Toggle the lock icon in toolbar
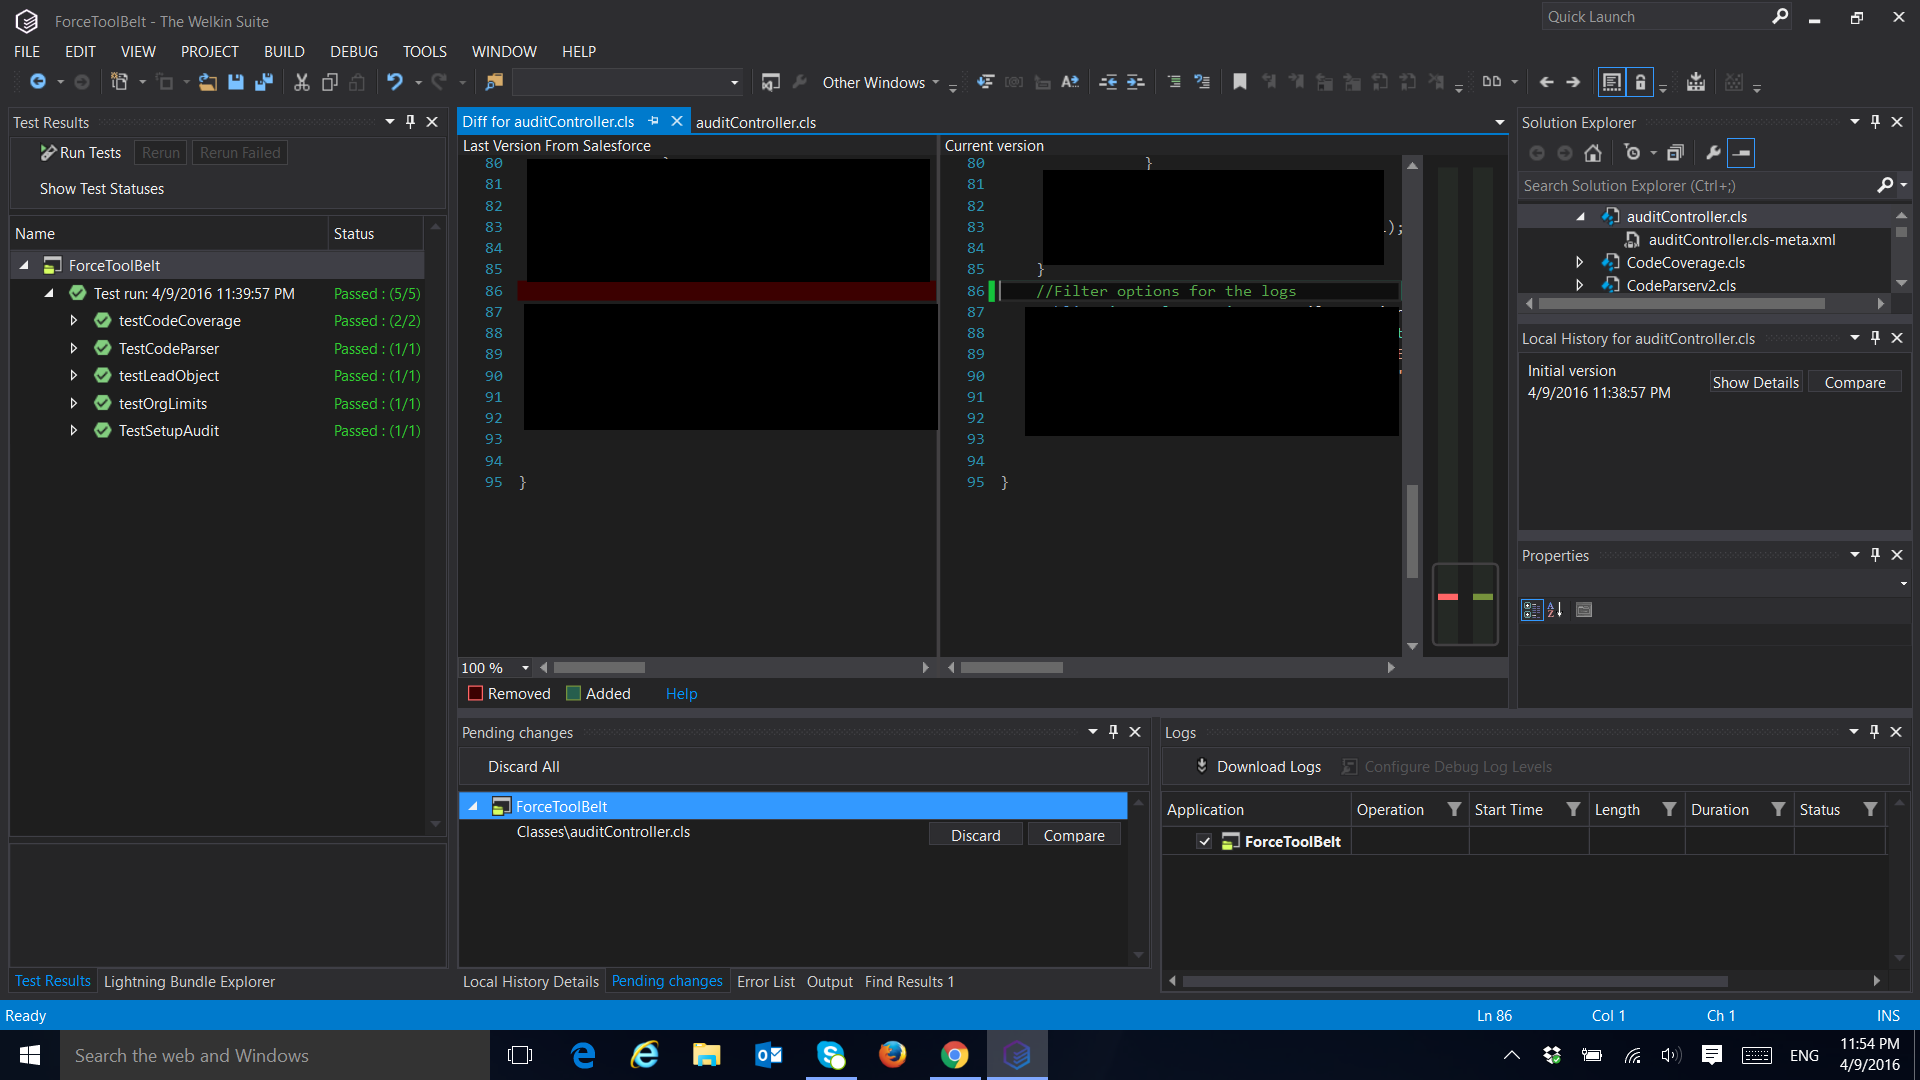Viewport: 1920px width, 1080px height. point(1640,82)
